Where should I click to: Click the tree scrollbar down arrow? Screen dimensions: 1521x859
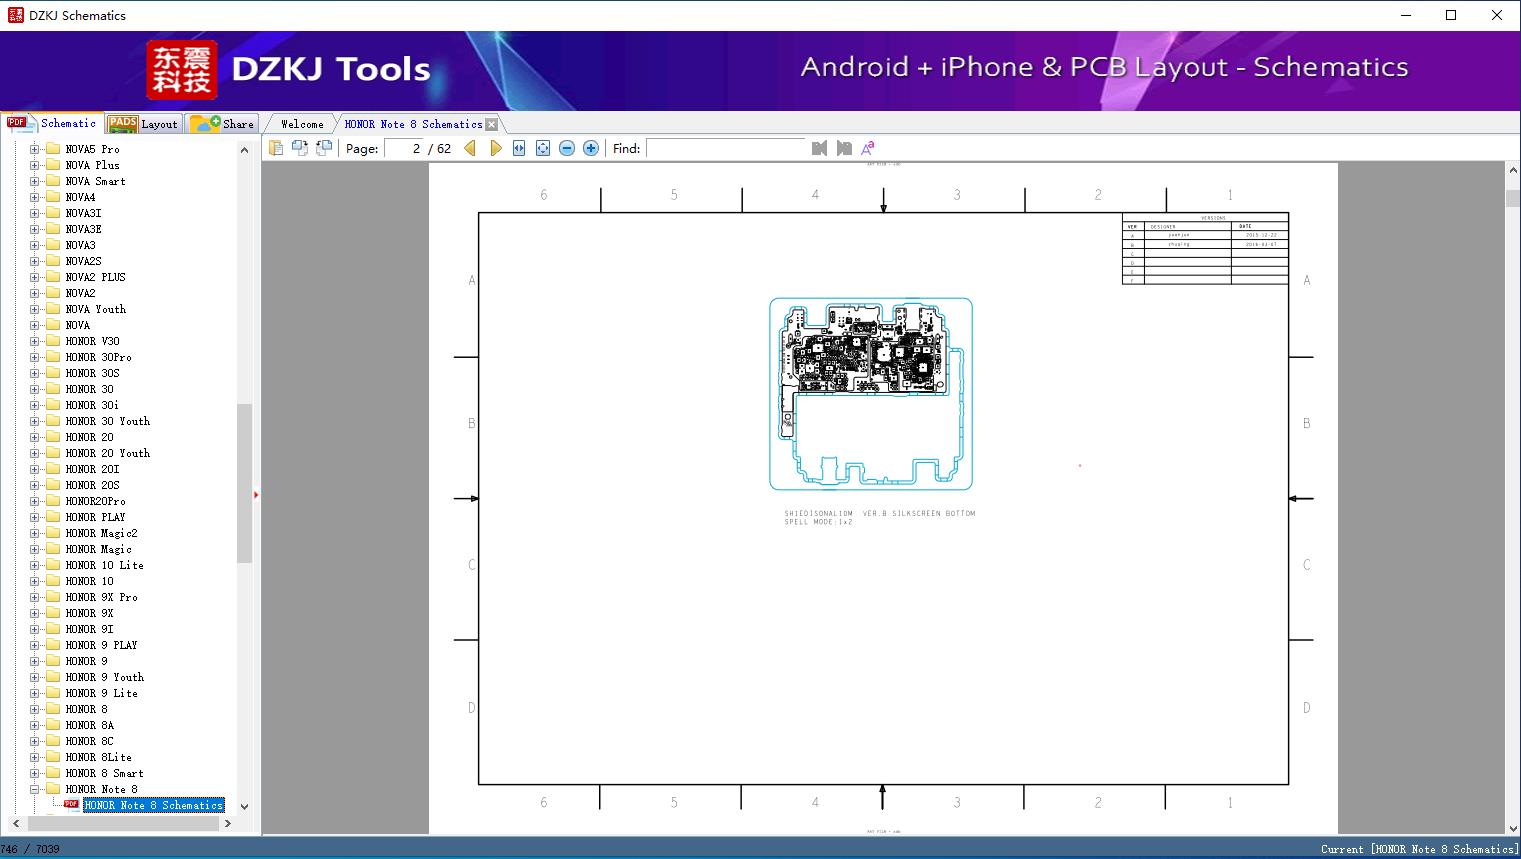click(x=244, y=806)
